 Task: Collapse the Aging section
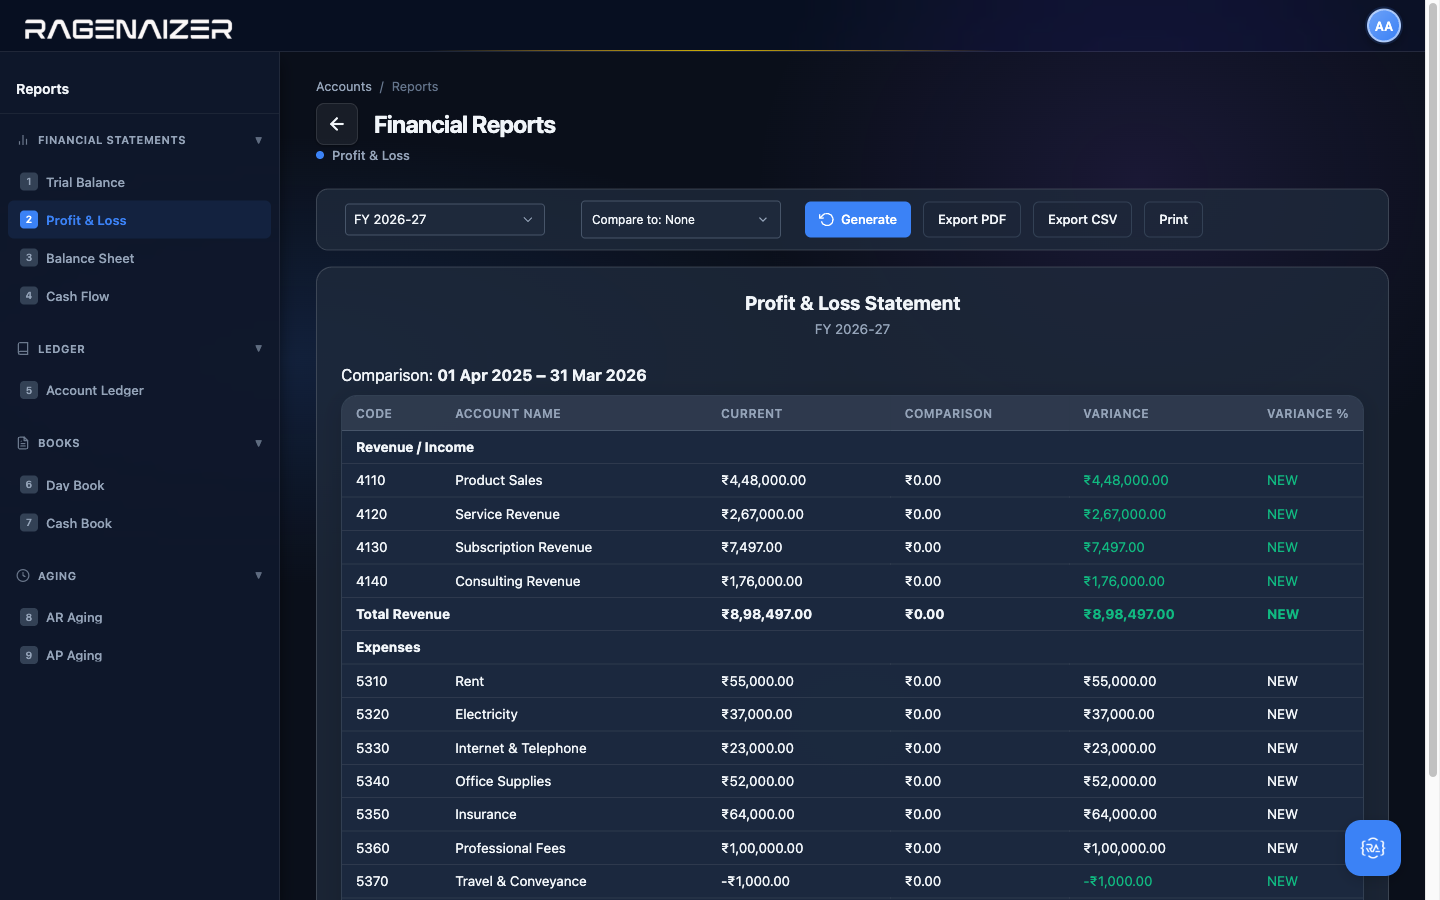(x=259, y=576)
